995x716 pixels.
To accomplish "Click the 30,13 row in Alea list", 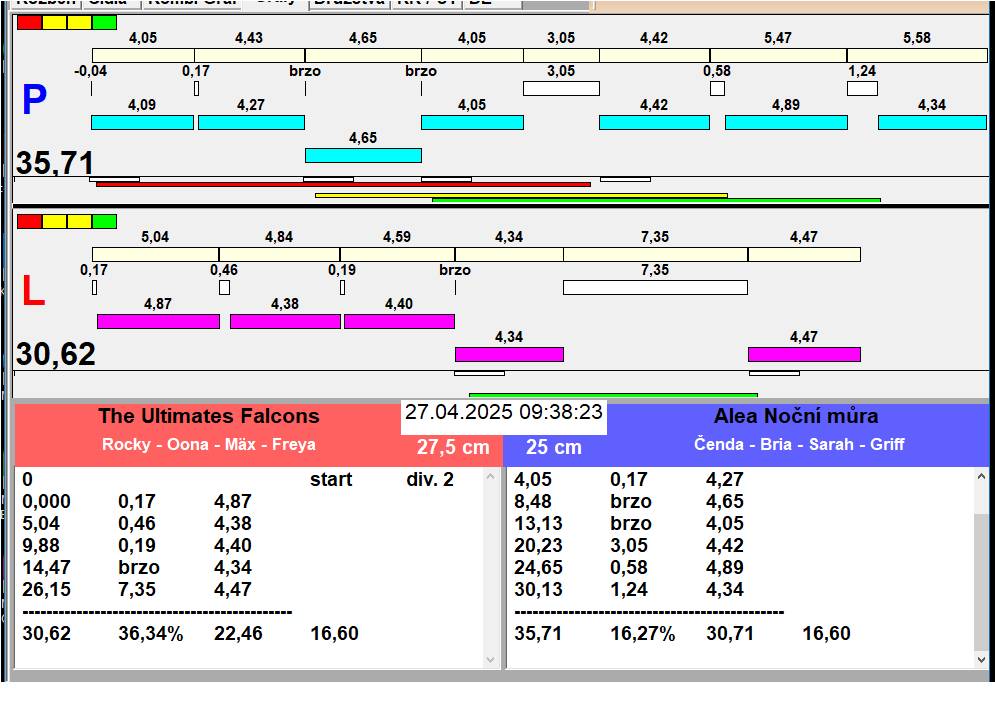I will 629,590.
